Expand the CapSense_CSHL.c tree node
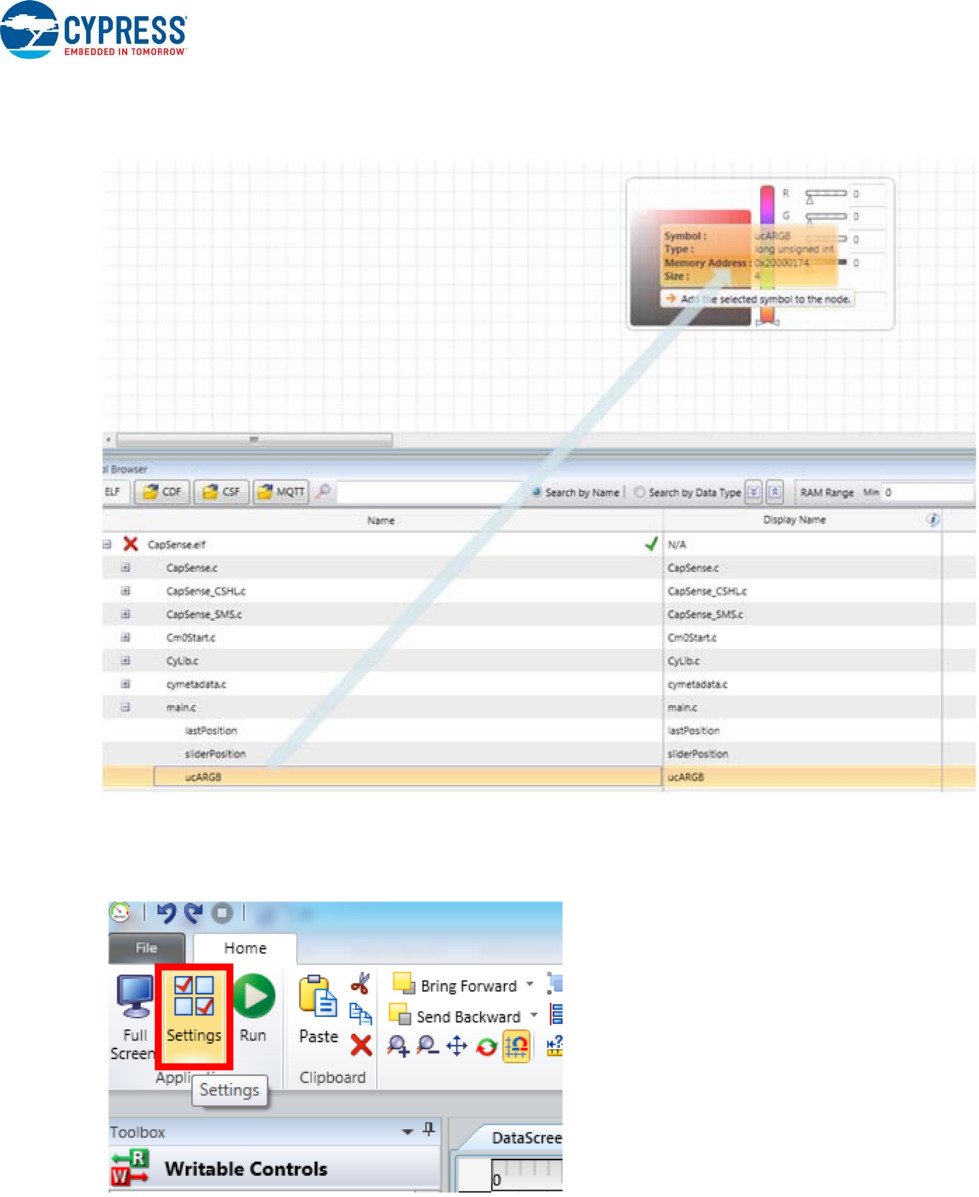 pos(126,591)
